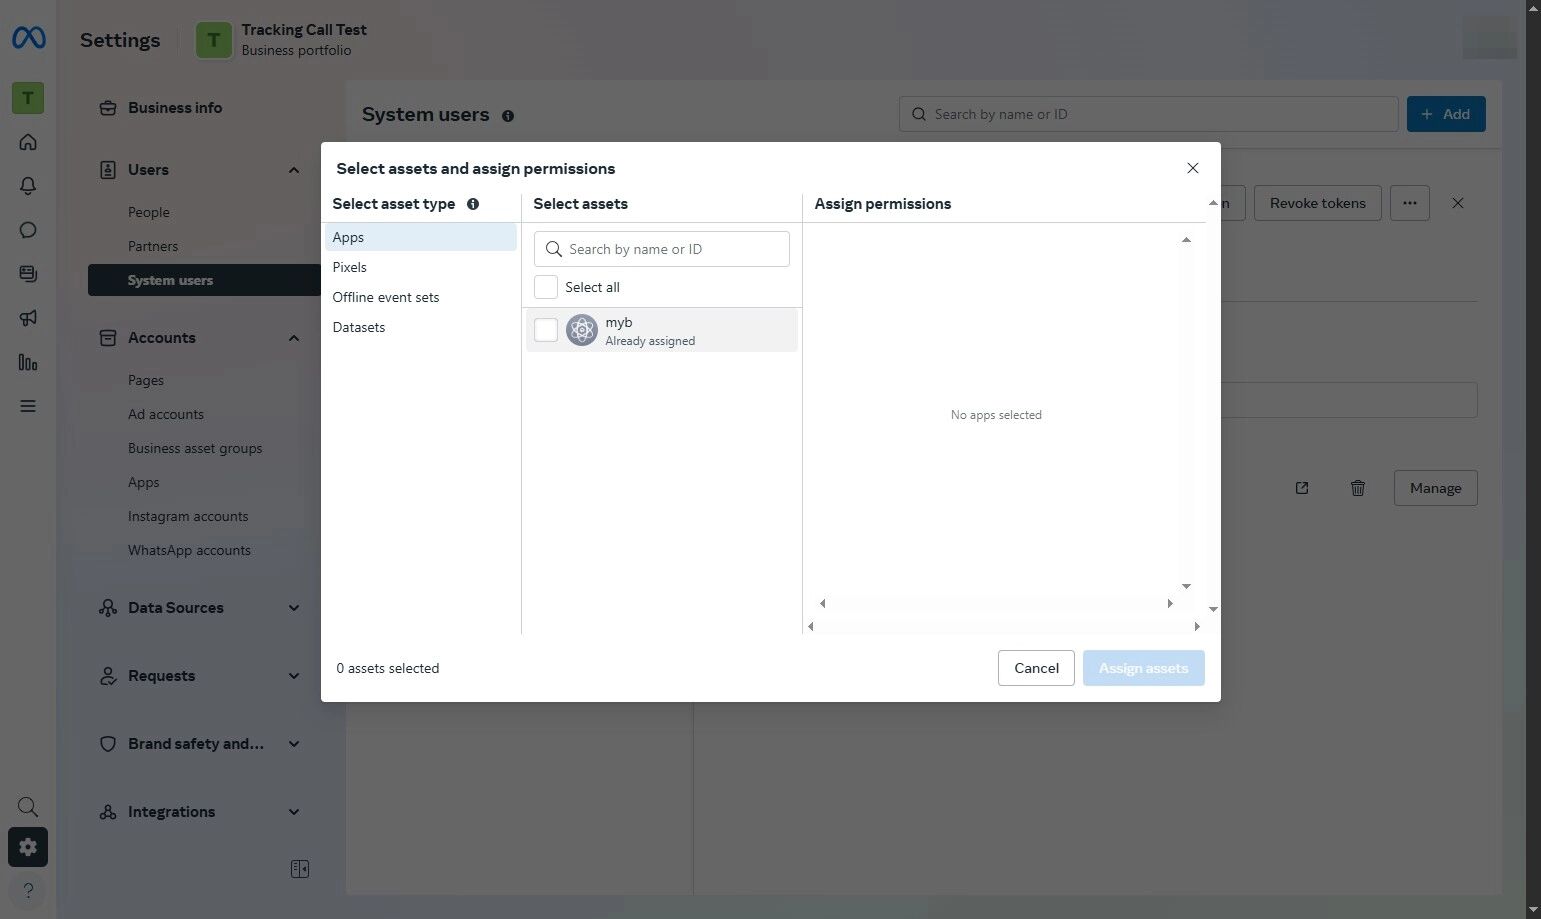The height and width of the screenshot is (919, 1541).
Task: Open Business info settings
Action: 175,108
